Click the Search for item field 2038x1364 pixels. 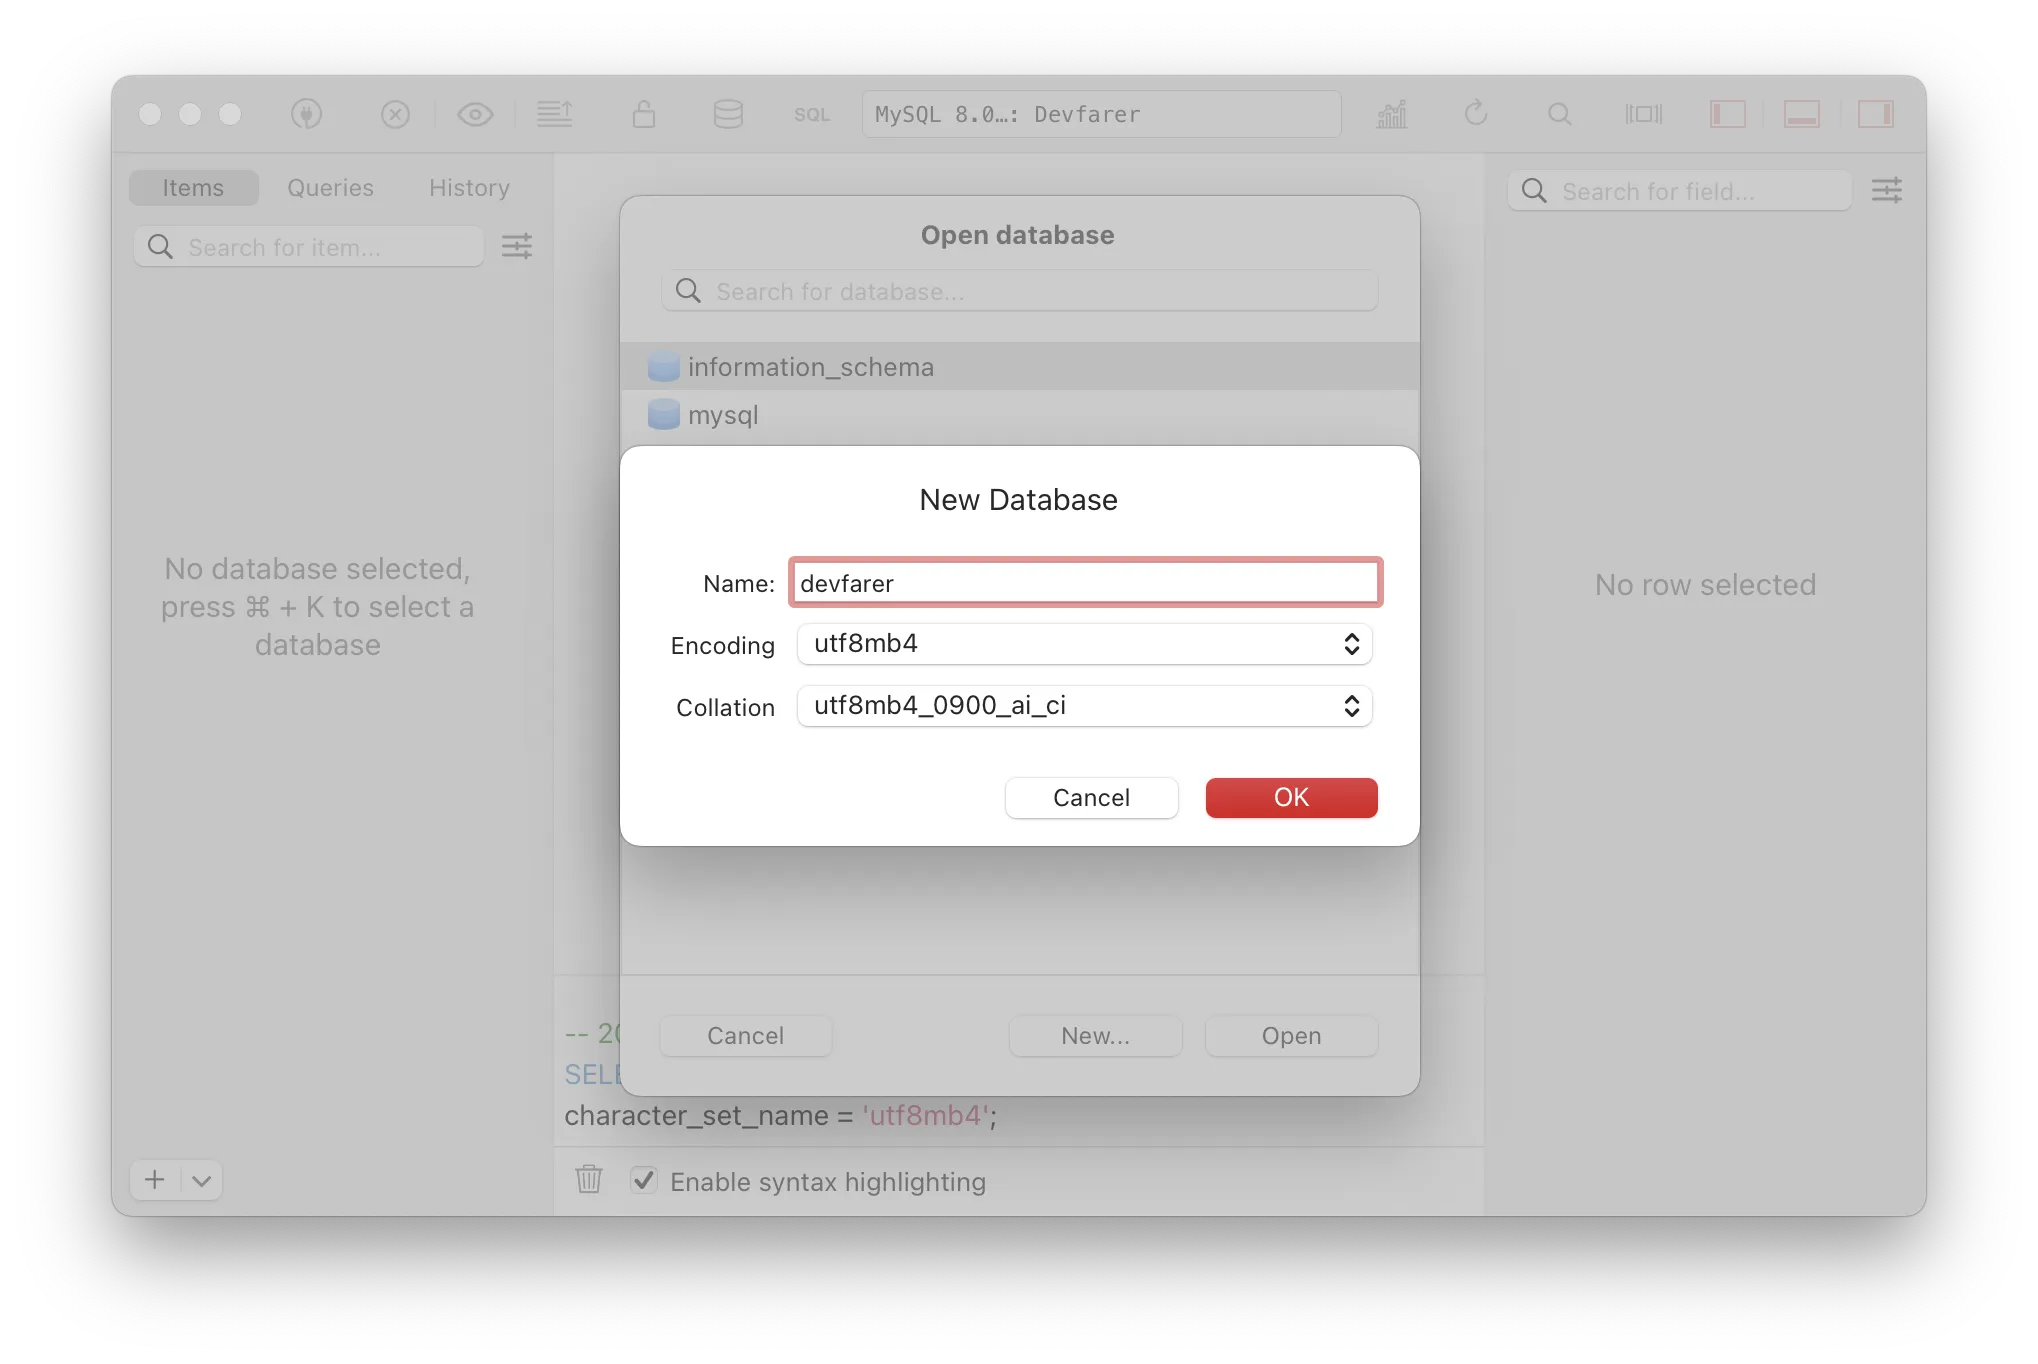[309, 247]
